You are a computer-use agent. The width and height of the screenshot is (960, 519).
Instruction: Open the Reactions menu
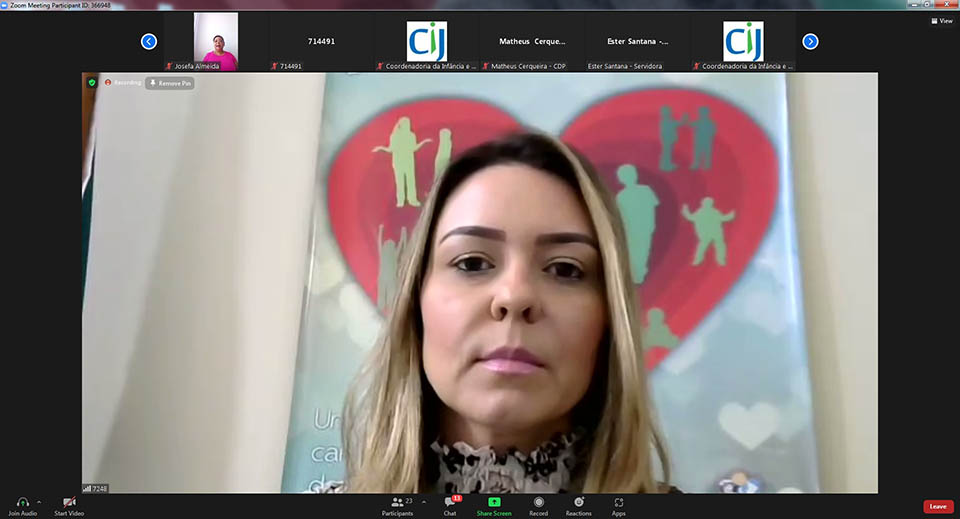(x=578, y=503)
